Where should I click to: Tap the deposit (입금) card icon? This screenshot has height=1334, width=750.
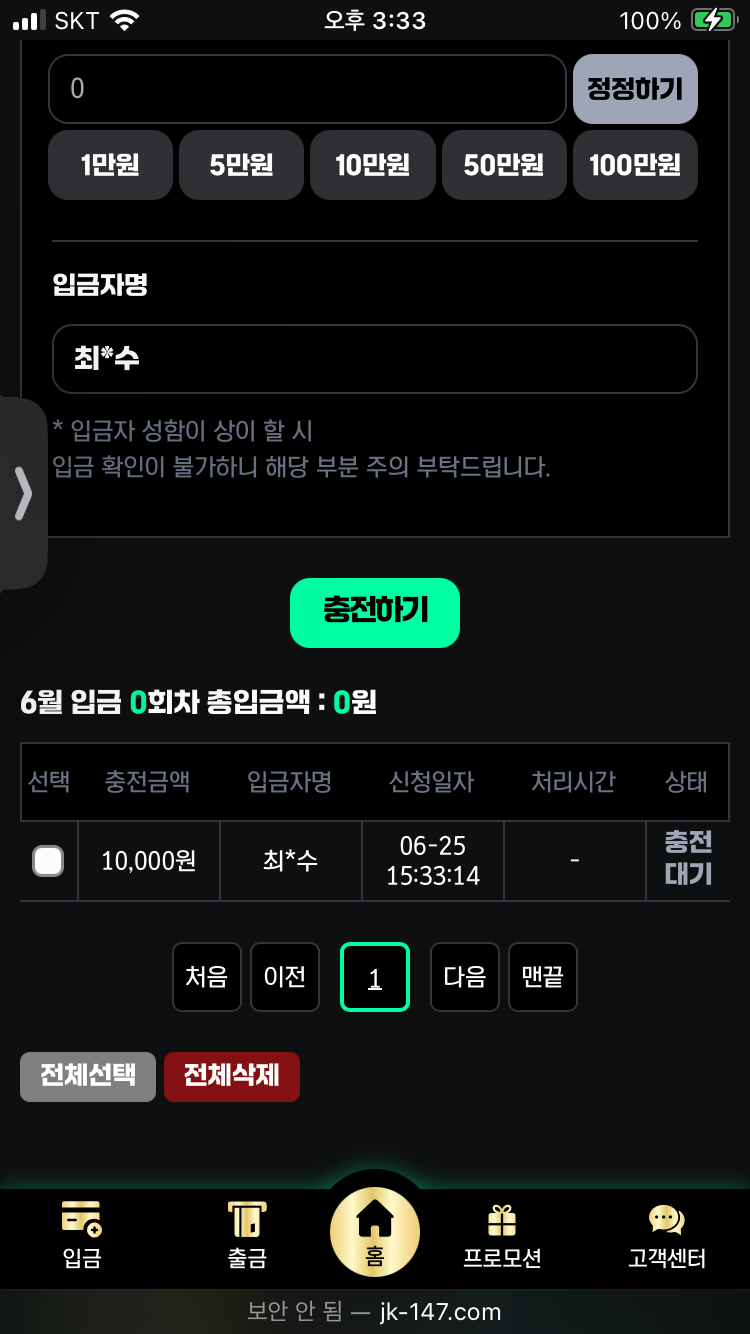point(81,1218)
